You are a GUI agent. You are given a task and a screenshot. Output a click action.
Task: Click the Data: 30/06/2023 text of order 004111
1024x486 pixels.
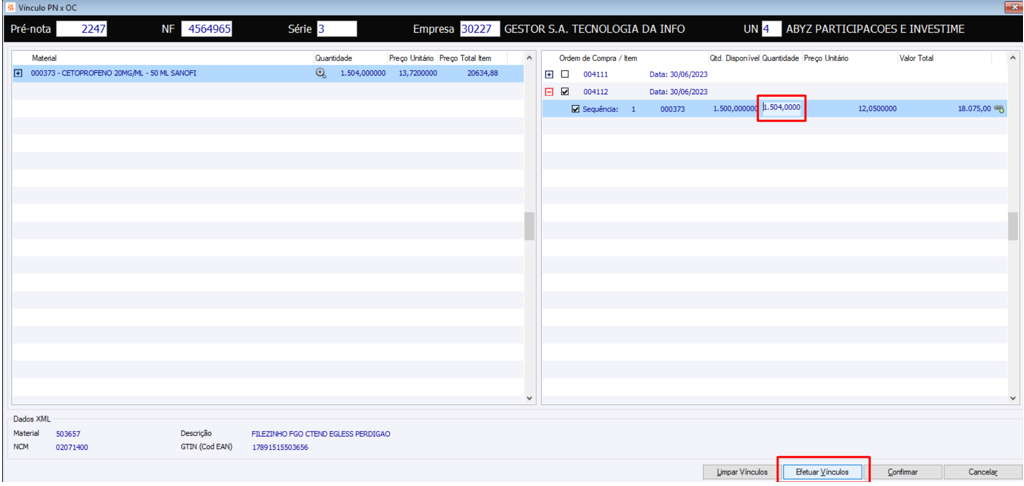coord(679,74)
